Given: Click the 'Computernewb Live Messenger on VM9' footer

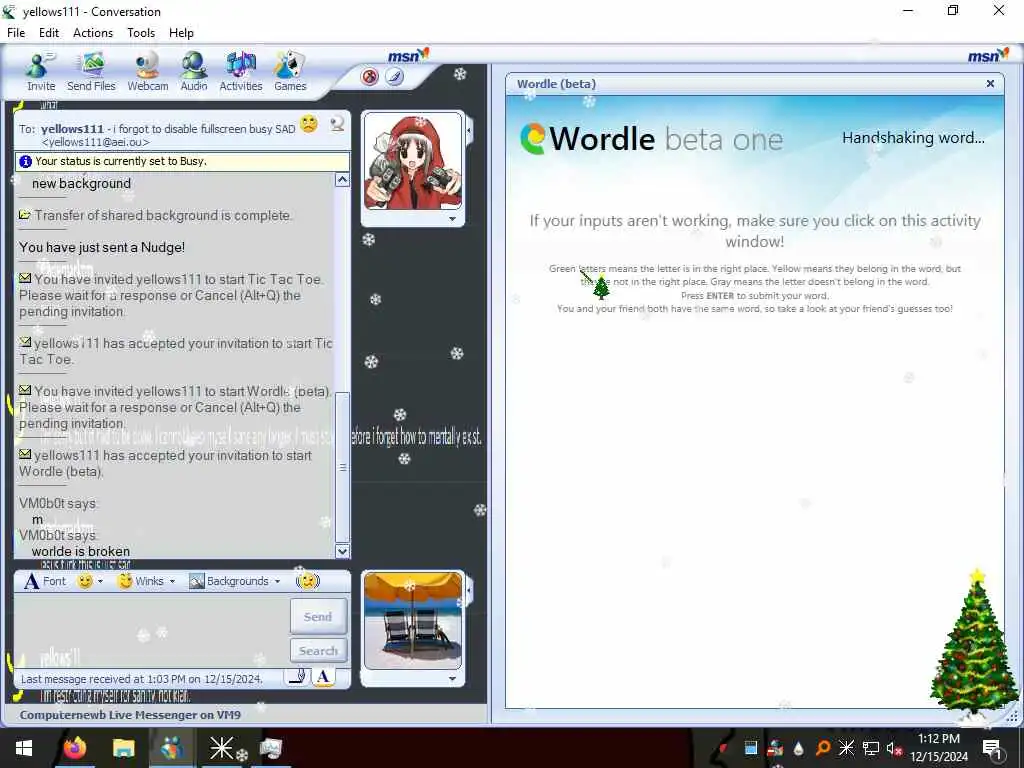Looking at the screenshot, I should pos(130,714).
